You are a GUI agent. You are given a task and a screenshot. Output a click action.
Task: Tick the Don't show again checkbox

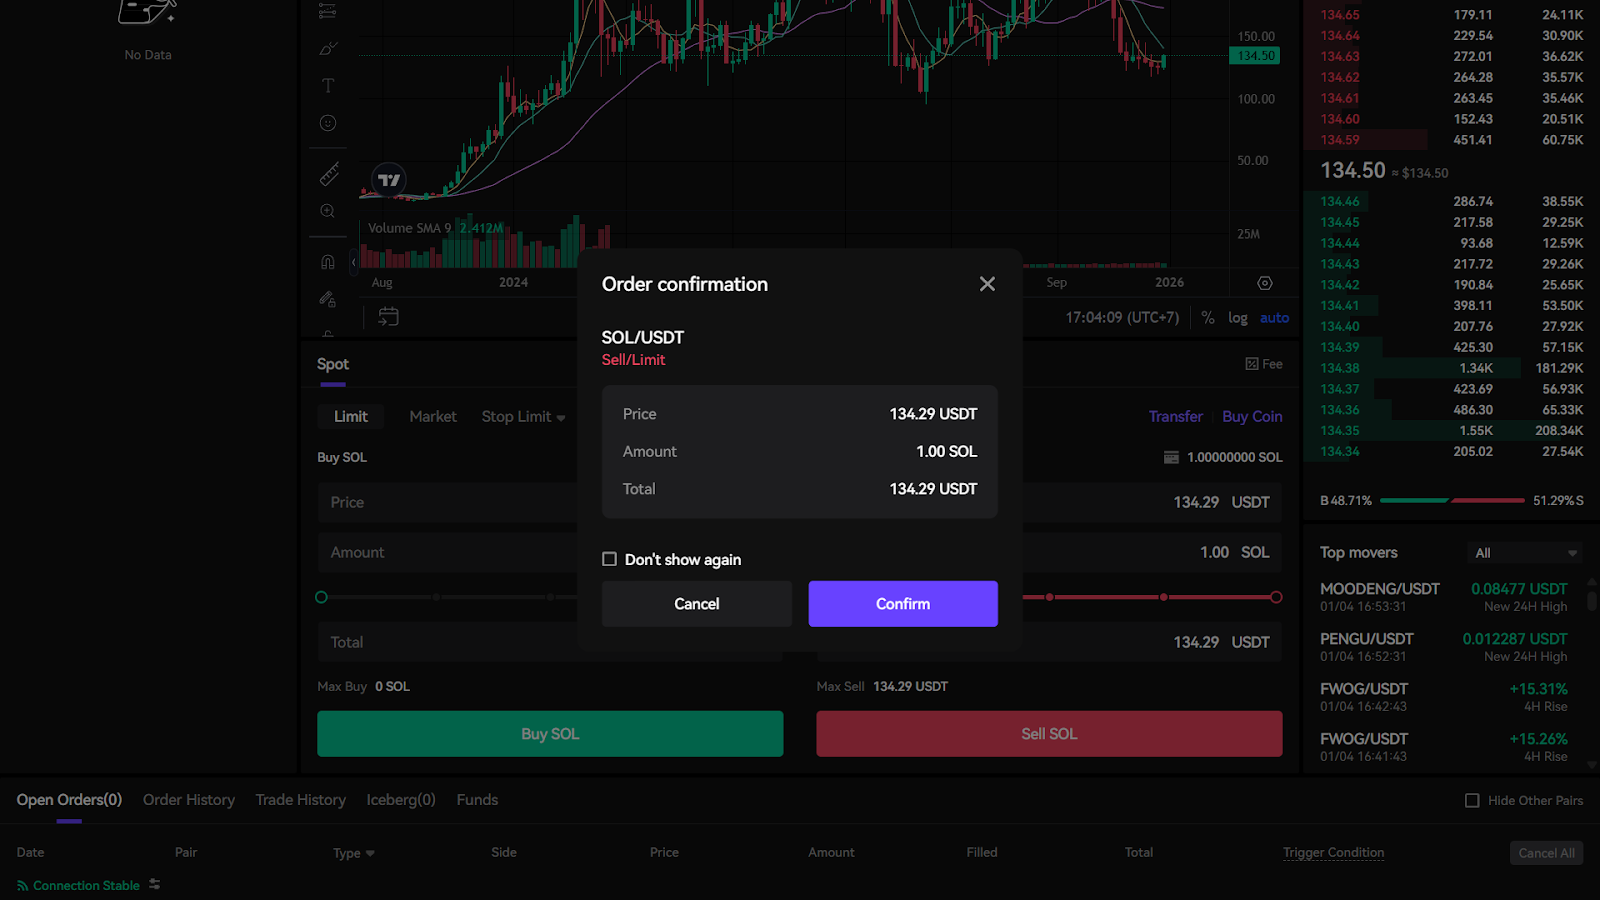click(x=609, y=559)
